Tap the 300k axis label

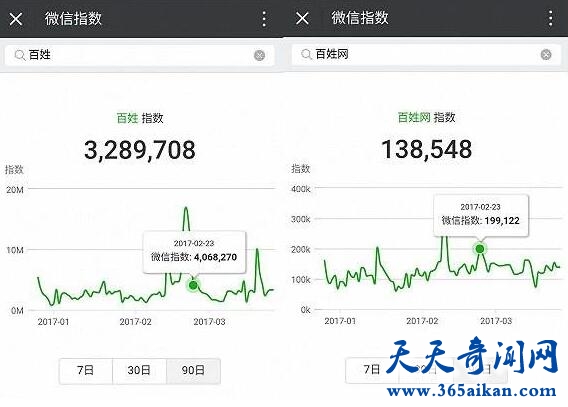coord(301,219)
